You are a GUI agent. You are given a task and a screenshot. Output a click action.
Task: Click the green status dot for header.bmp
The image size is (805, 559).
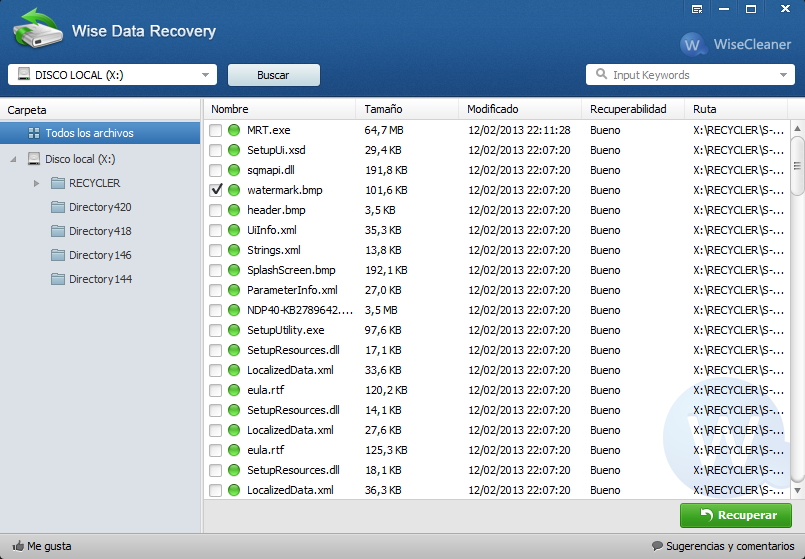[x=234, y=210]
